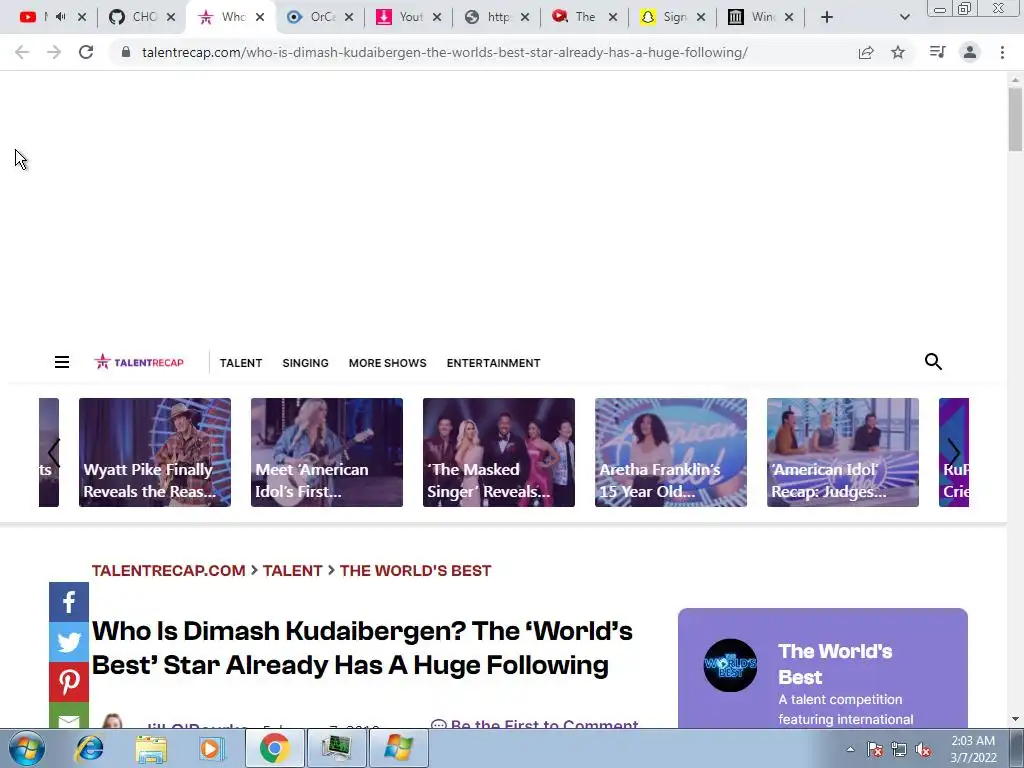
Task: Open the MORE SHOWS nav menu
Action: 387,363
